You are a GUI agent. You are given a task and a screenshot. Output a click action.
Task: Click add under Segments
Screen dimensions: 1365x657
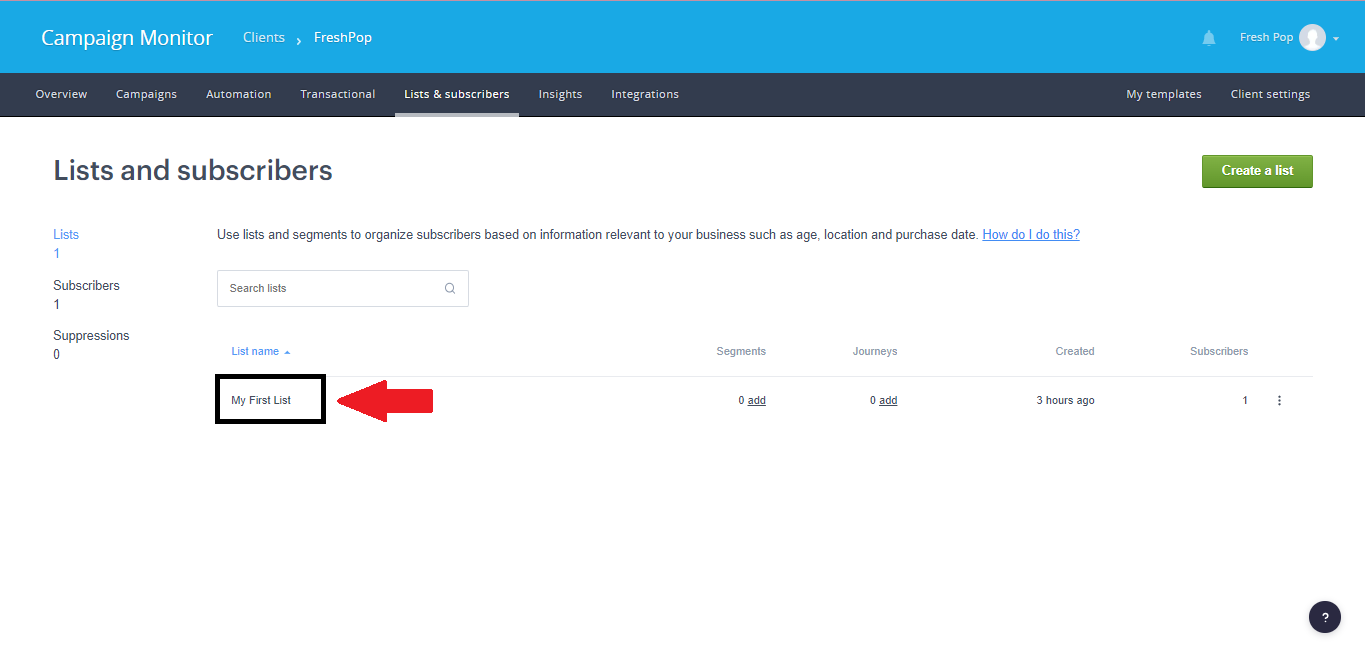tap(757, 400)
